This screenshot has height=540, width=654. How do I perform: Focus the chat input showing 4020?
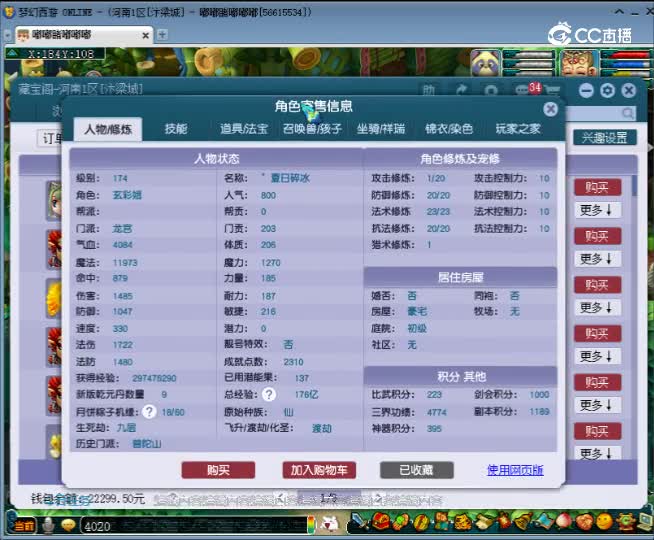194,526
